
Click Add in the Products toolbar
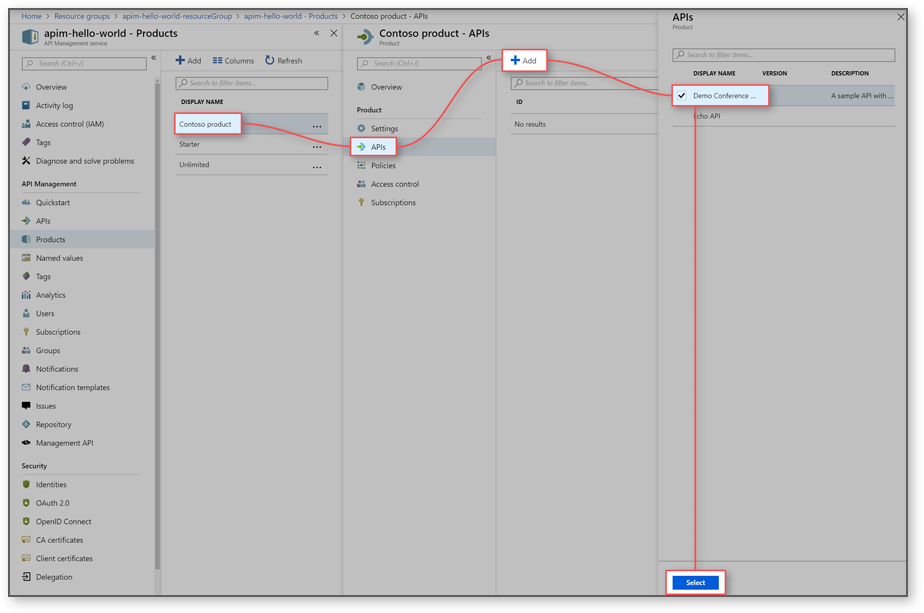(x=189, y=61)
